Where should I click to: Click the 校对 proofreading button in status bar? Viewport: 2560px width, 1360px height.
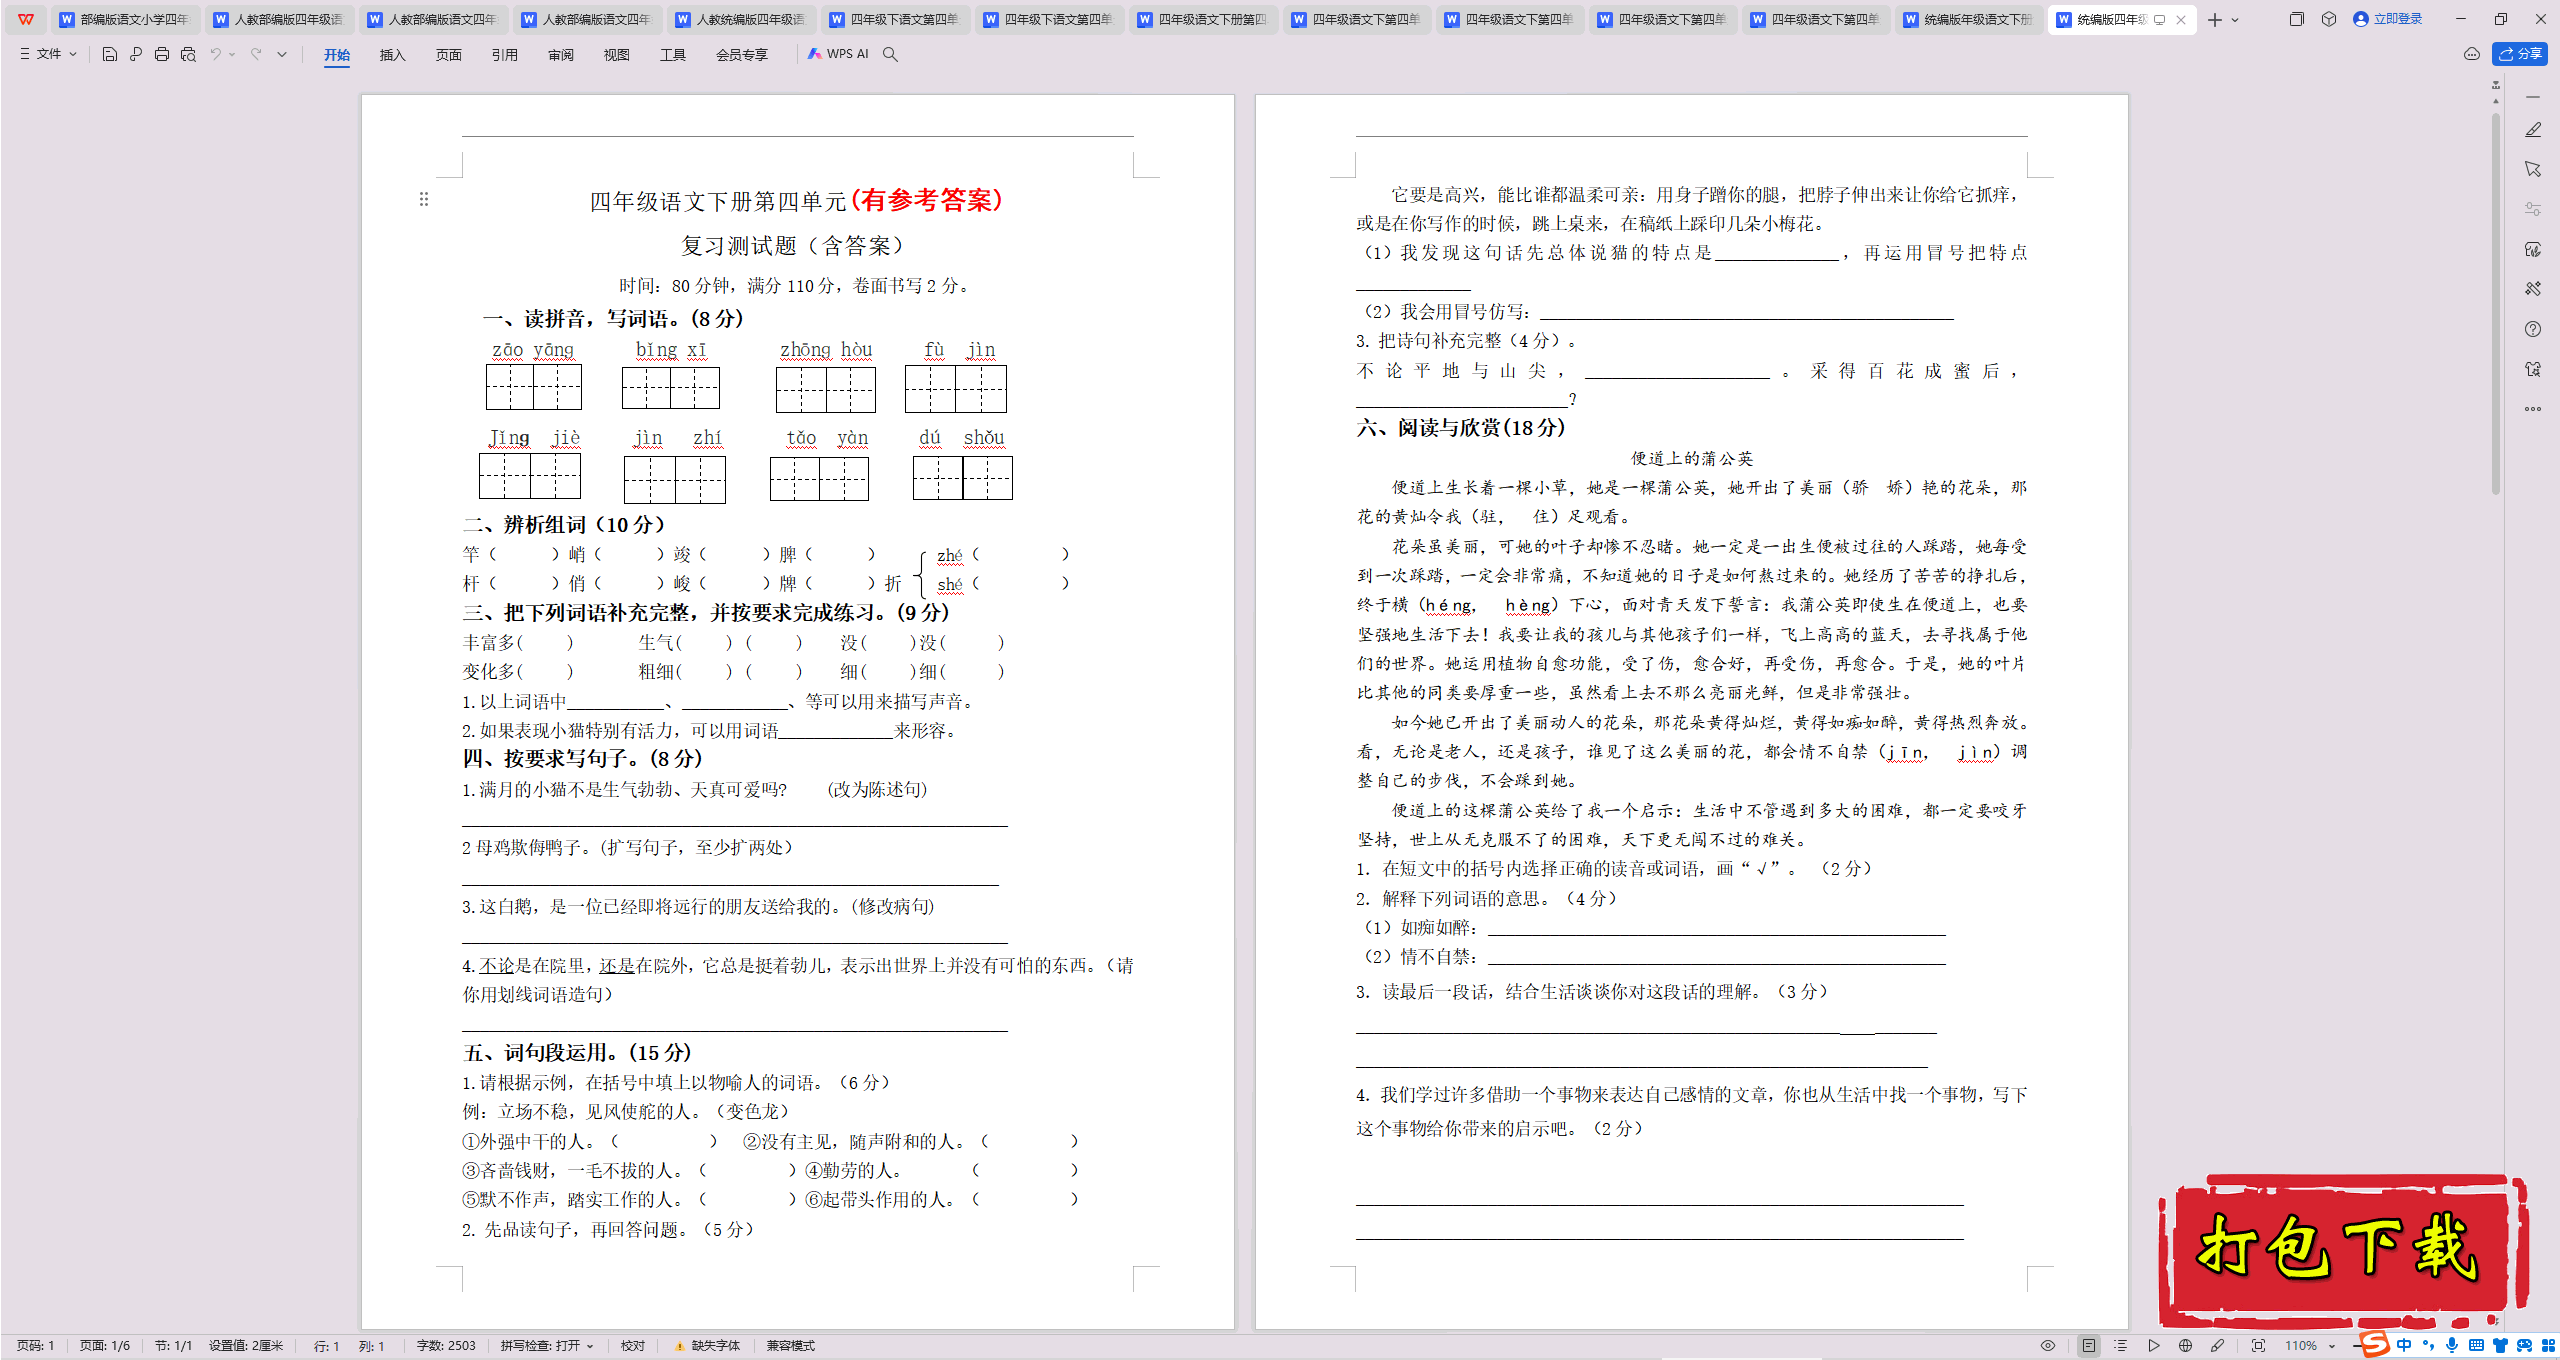[633, 1346]
